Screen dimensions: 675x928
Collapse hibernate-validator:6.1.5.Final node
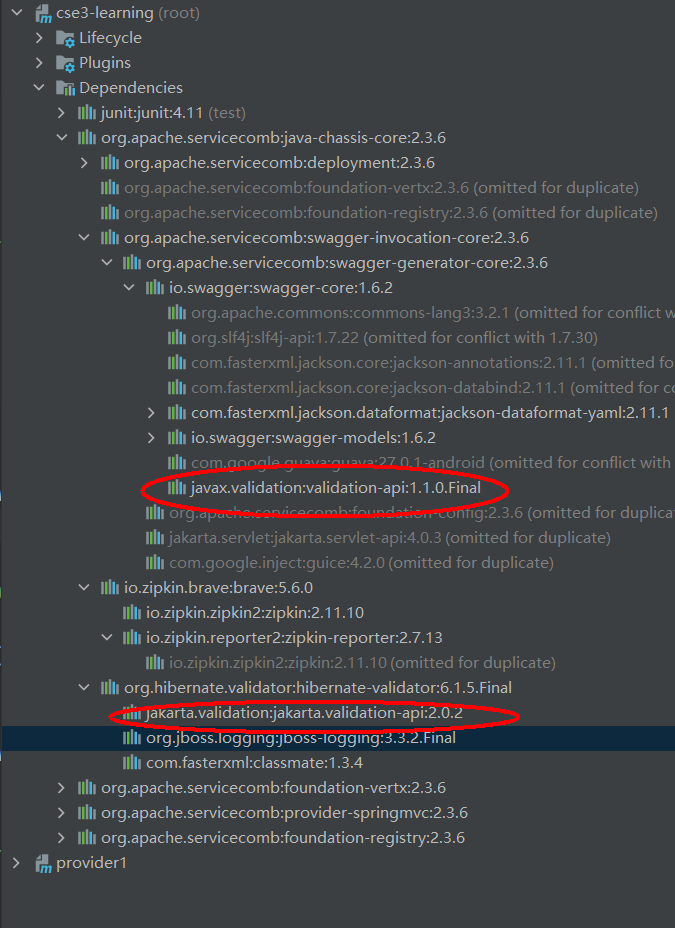84,688
